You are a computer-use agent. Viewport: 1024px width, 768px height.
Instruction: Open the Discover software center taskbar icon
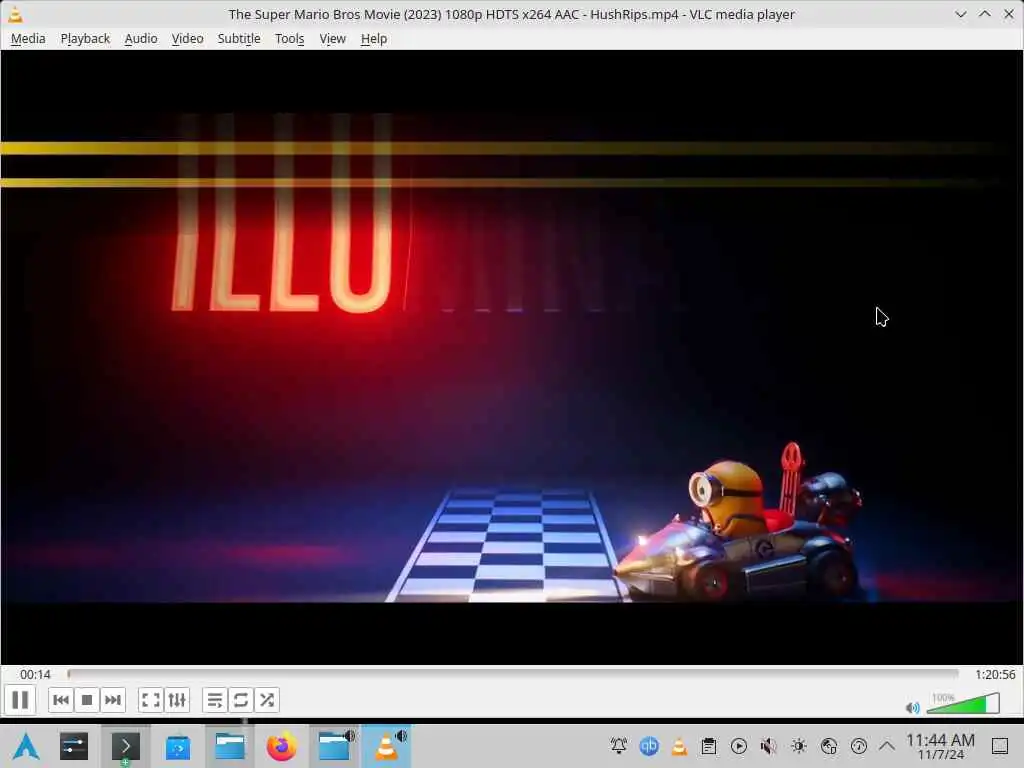pos(178,746)
